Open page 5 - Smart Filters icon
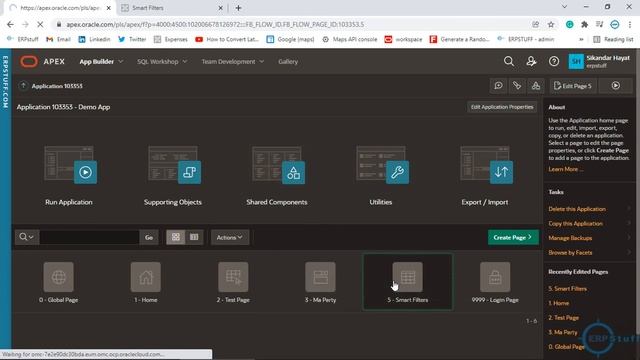The width and height of the screenshot is (640, 360). [x=408, y=277]
